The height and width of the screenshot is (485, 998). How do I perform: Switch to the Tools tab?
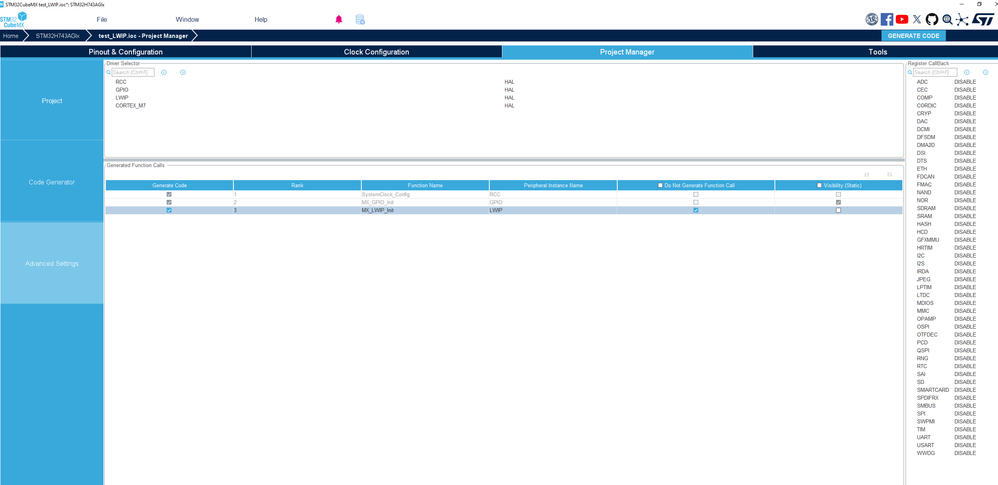878,52
